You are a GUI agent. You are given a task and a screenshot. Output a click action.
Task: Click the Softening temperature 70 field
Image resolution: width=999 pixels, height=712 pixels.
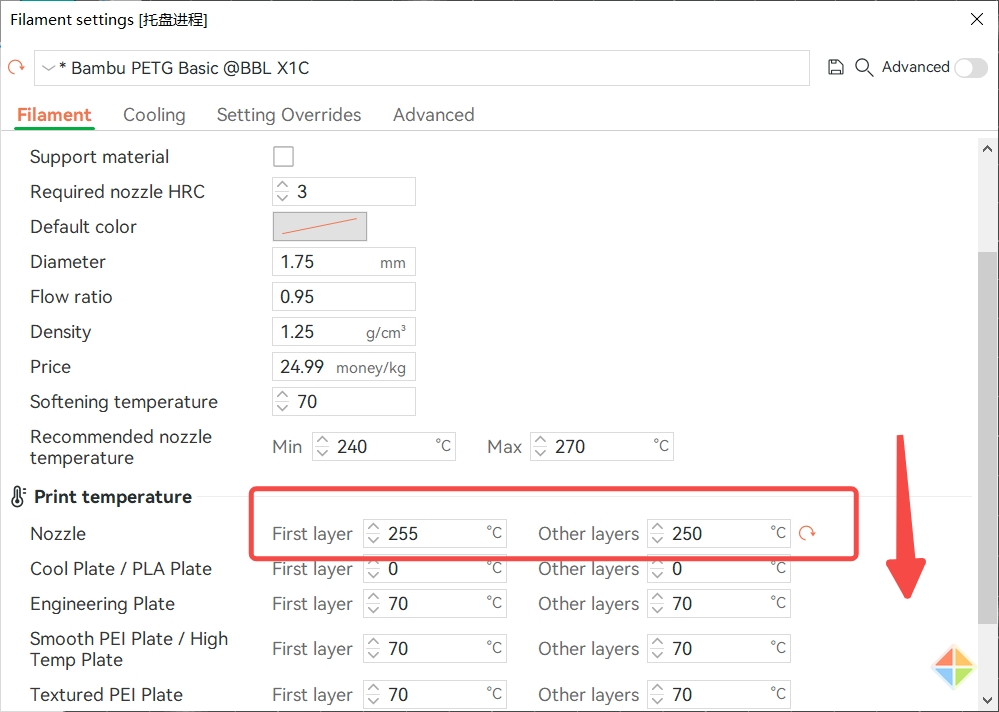(344, 402)
